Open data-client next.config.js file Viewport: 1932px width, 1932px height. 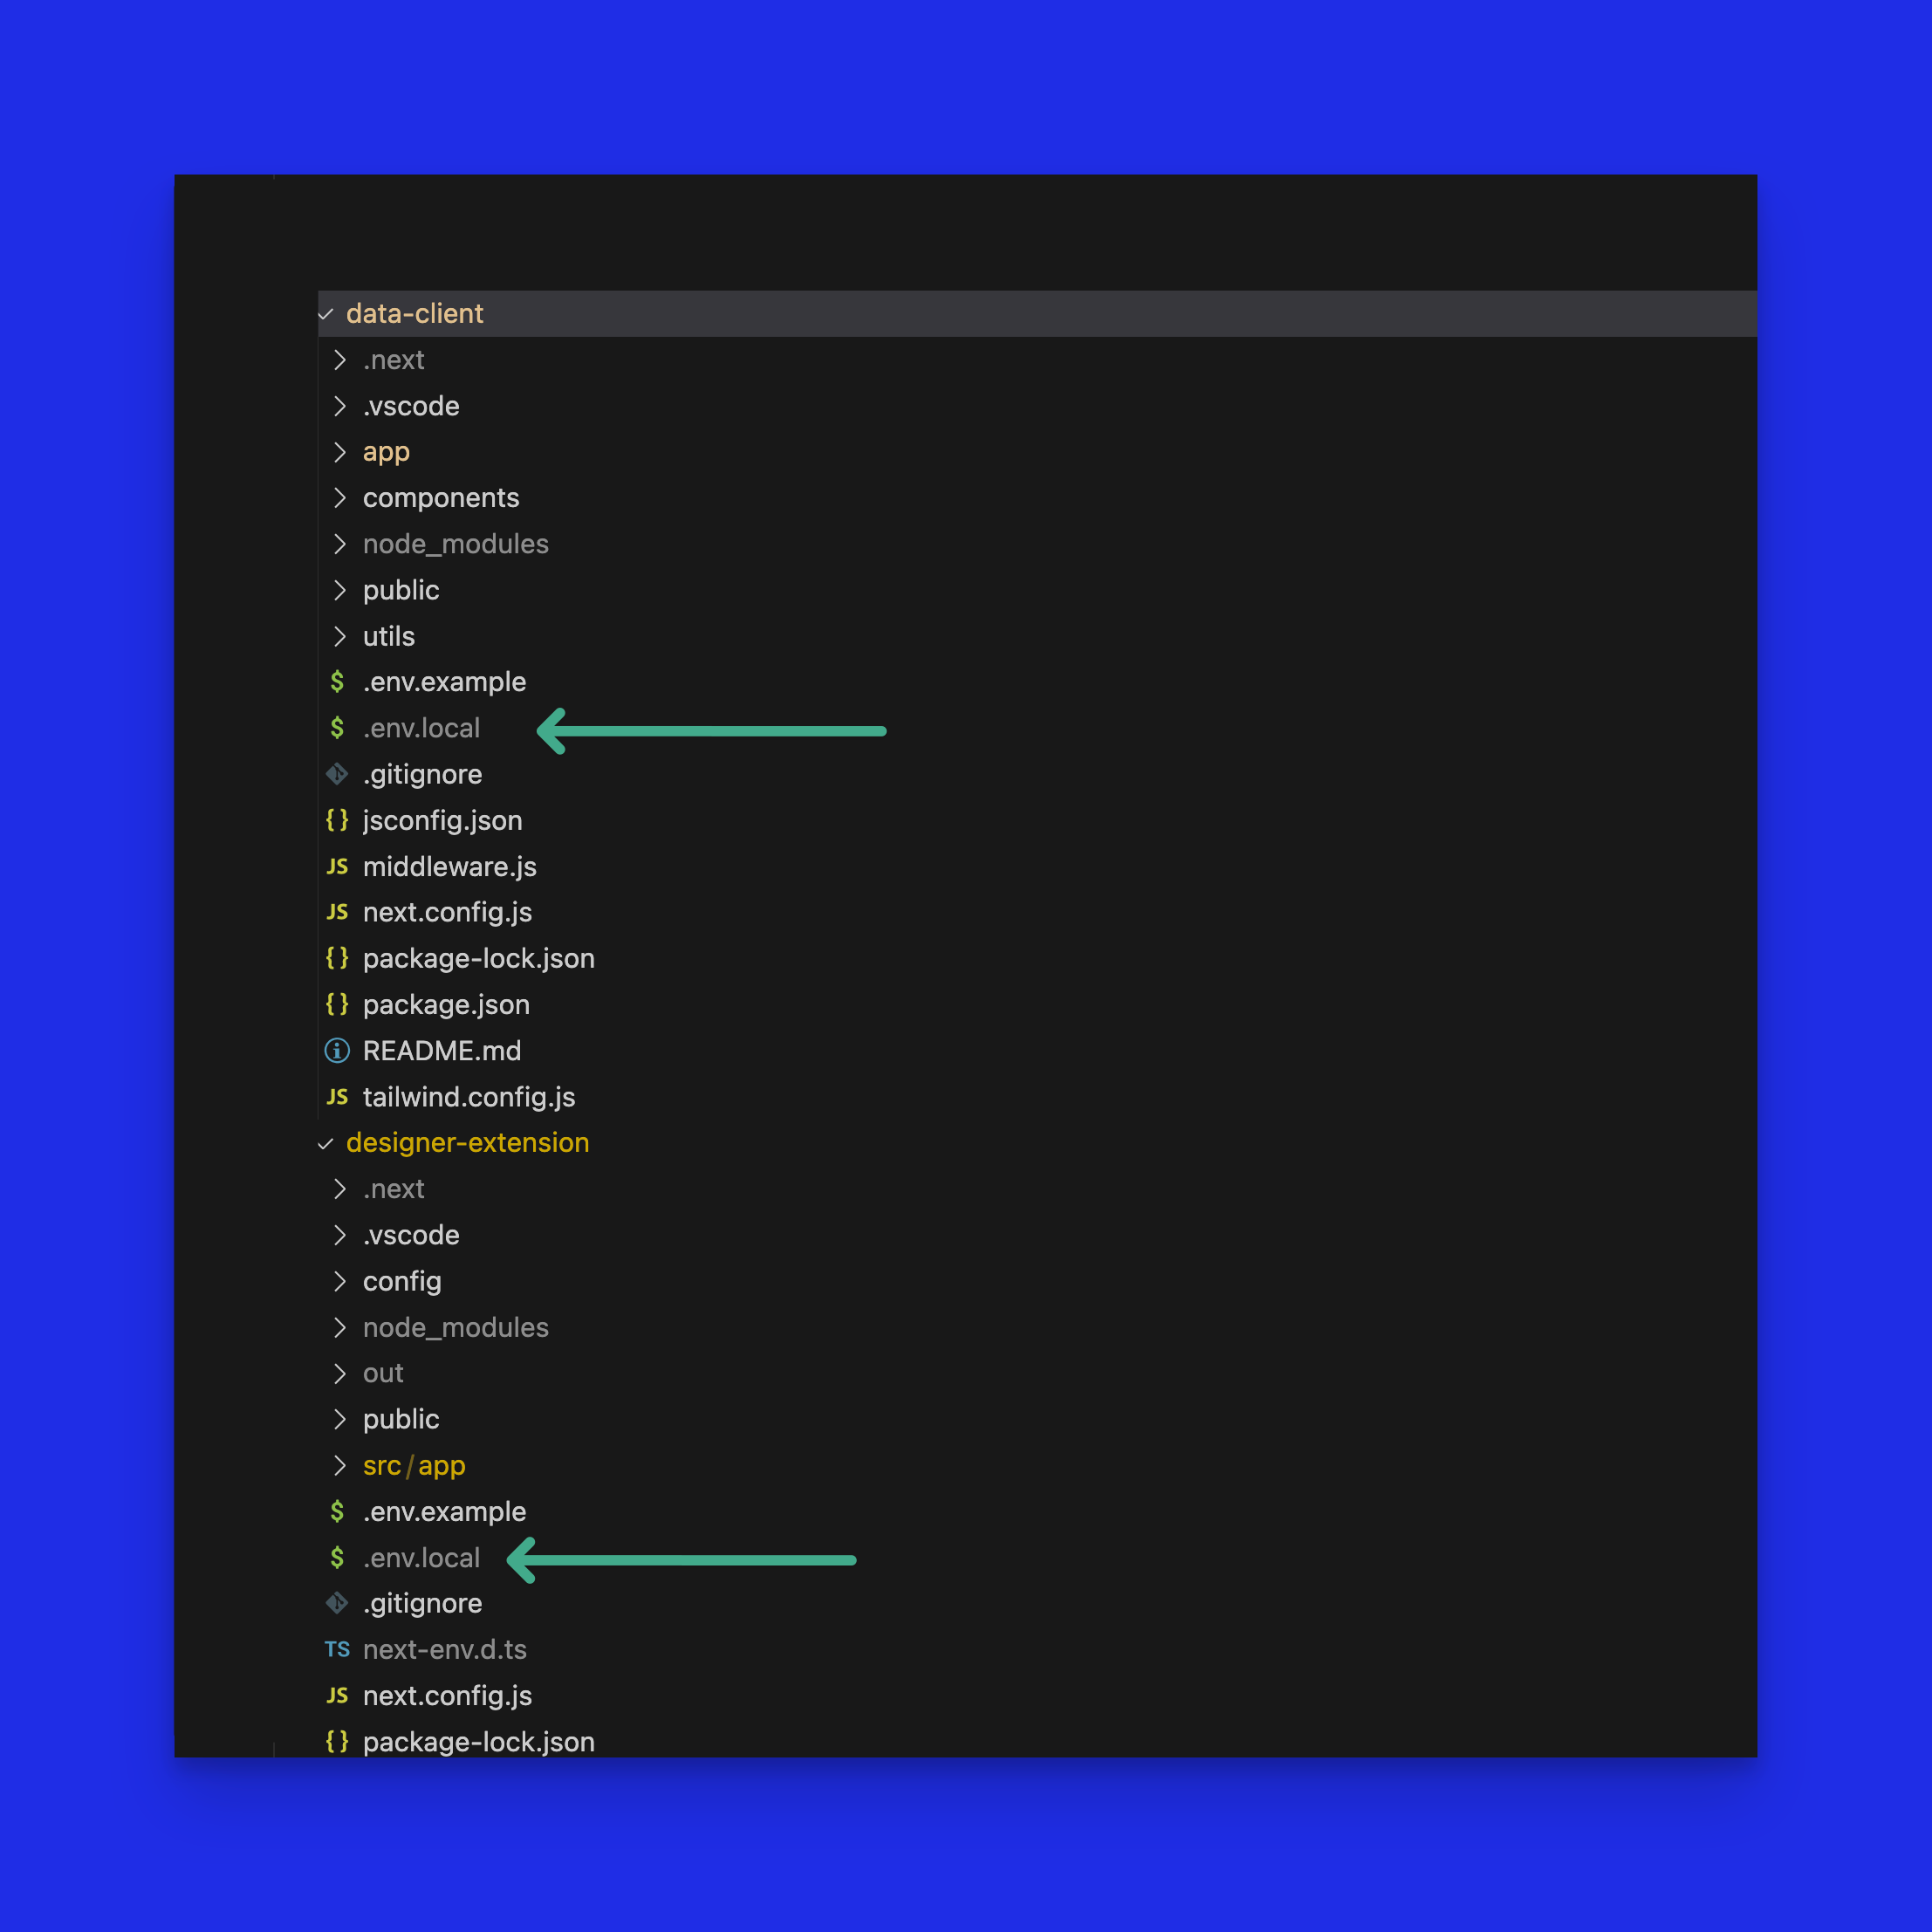[447, 912]
